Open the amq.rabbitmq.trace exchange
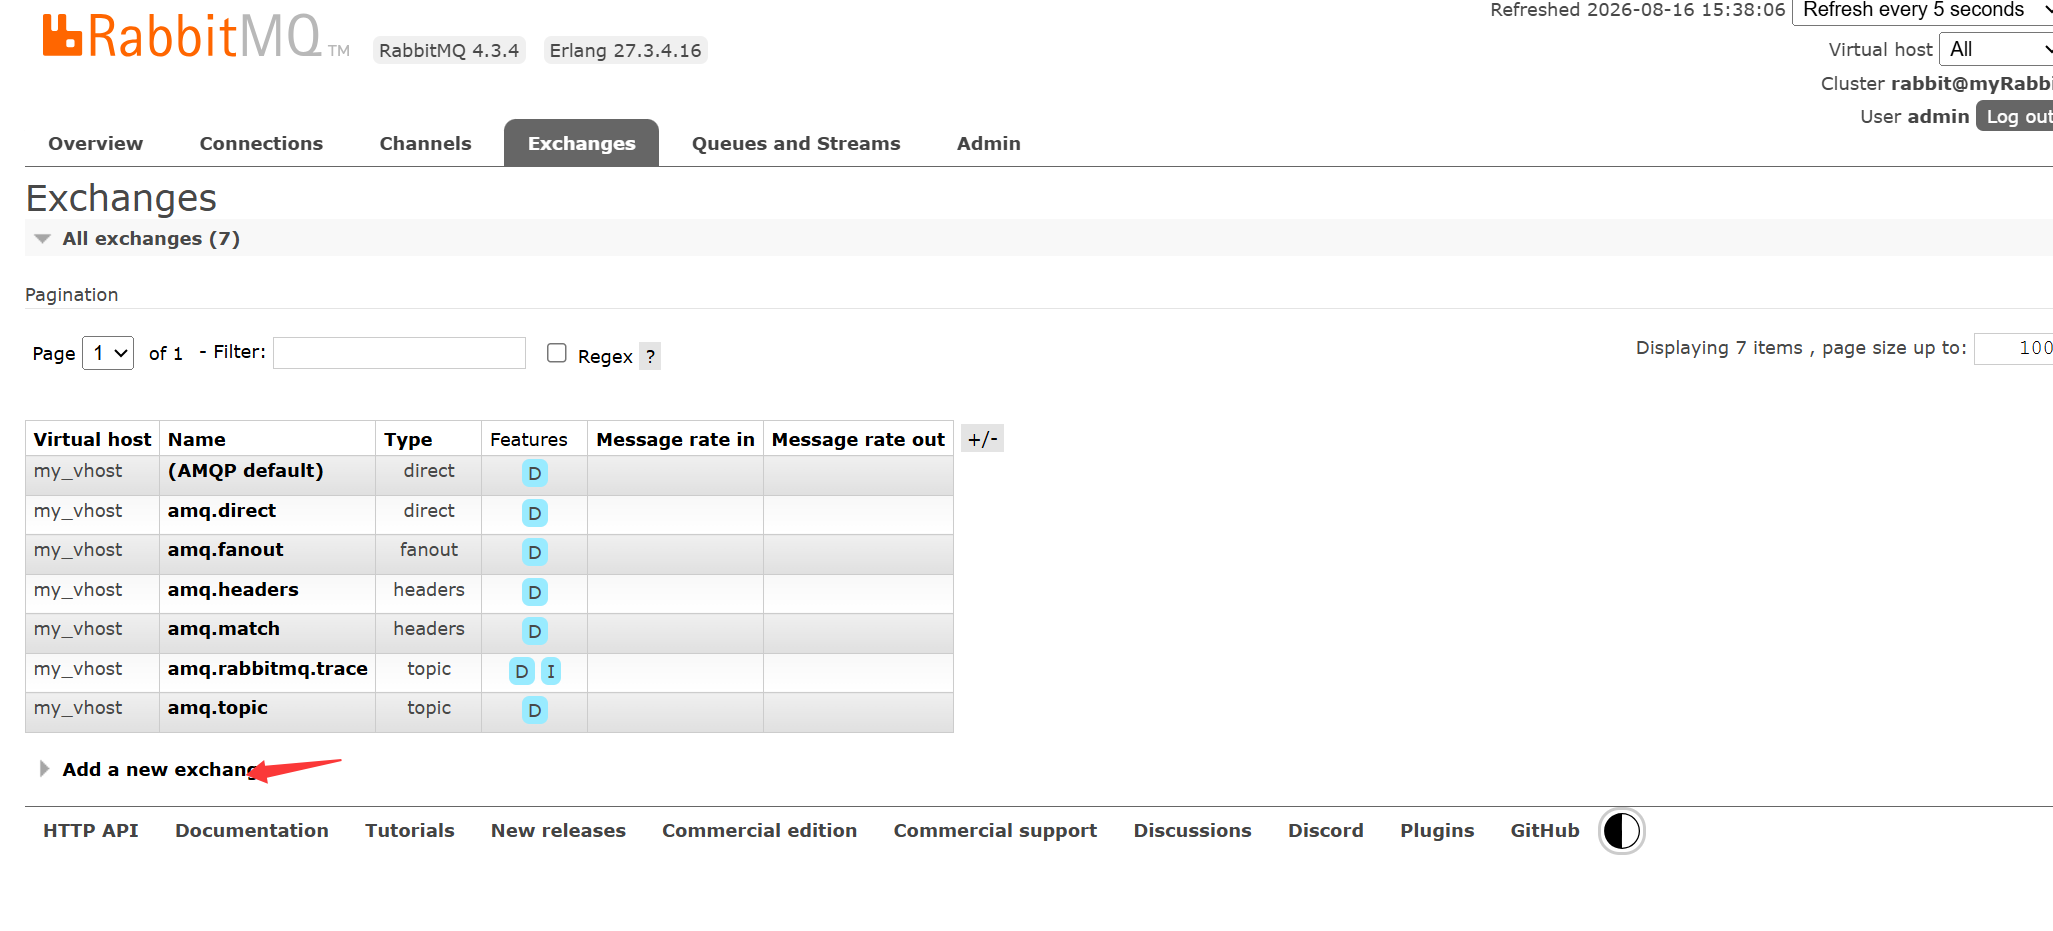This screenshot has height=931, width=2053. (x=268, y=669)
